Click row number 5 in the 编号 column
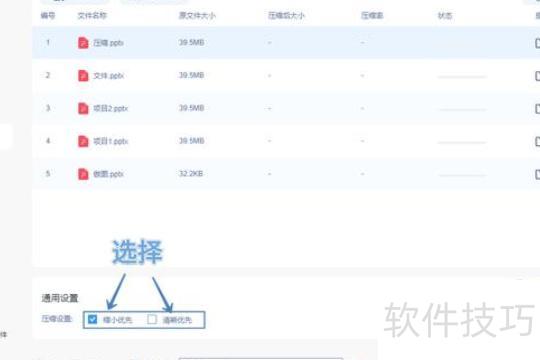This screenshot has width=540, height=360. pyautogui.click(x=48, y=173)
